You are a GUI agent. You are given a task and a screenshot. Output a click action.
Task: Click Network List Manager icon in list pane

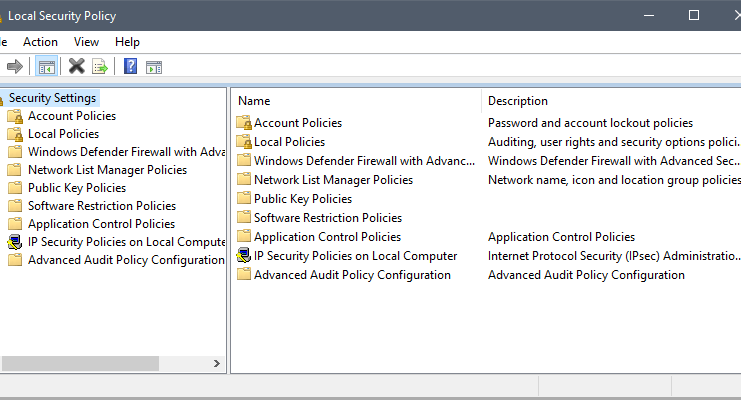click(x=244, y=179)
